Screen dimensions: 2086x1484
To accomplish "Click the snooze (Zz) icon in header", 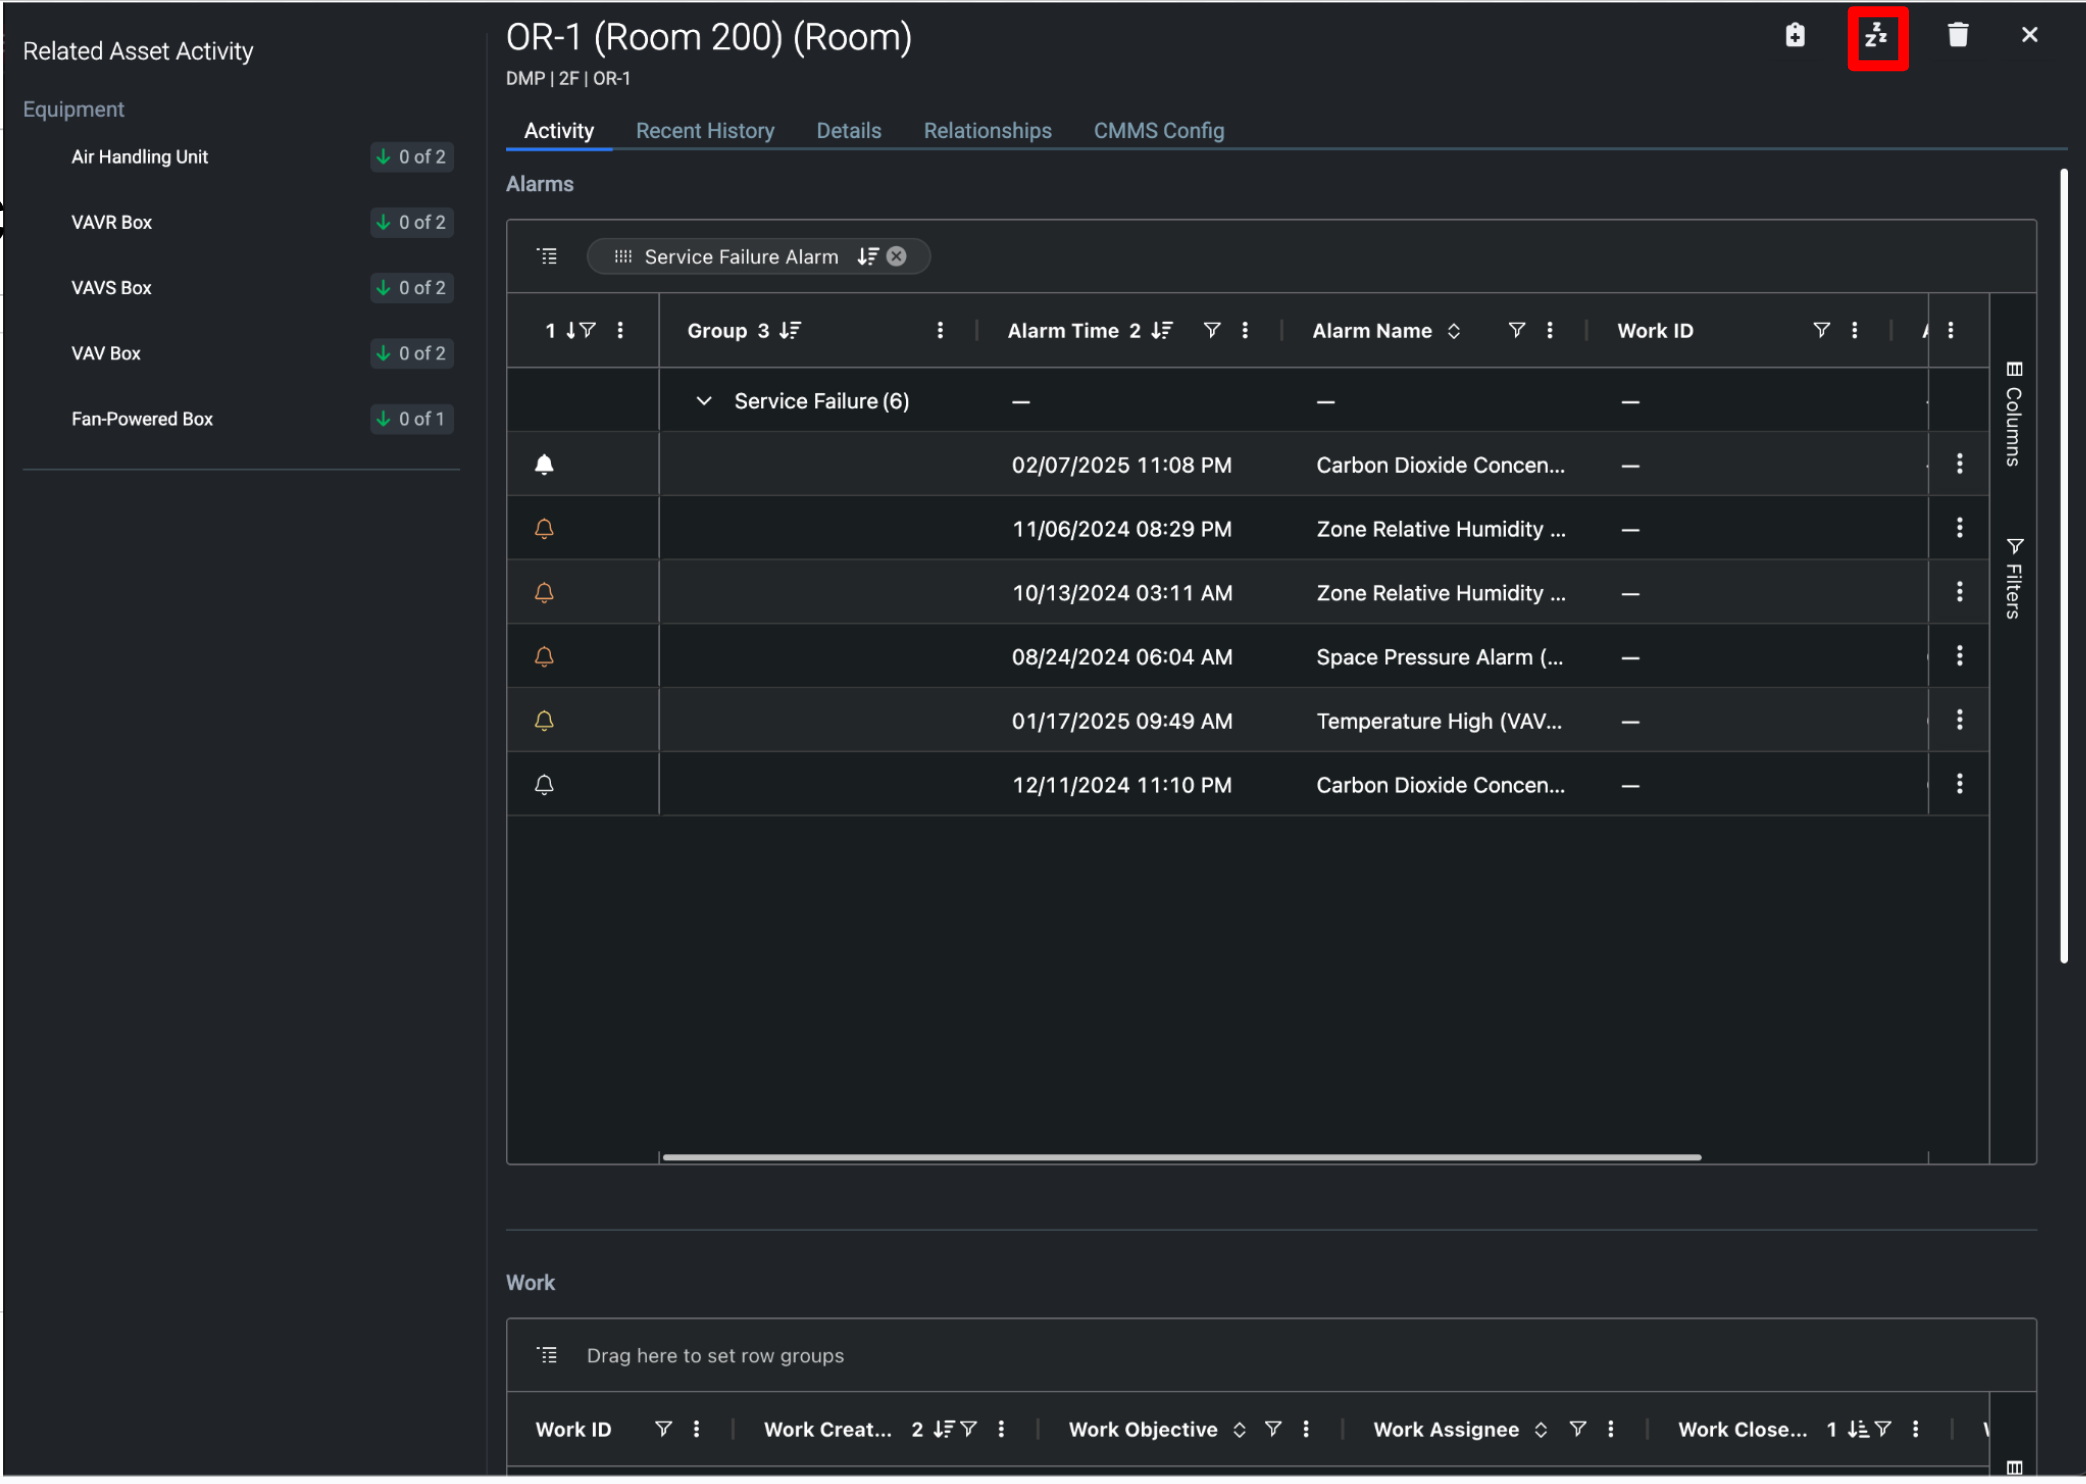I will point(1876,37).
